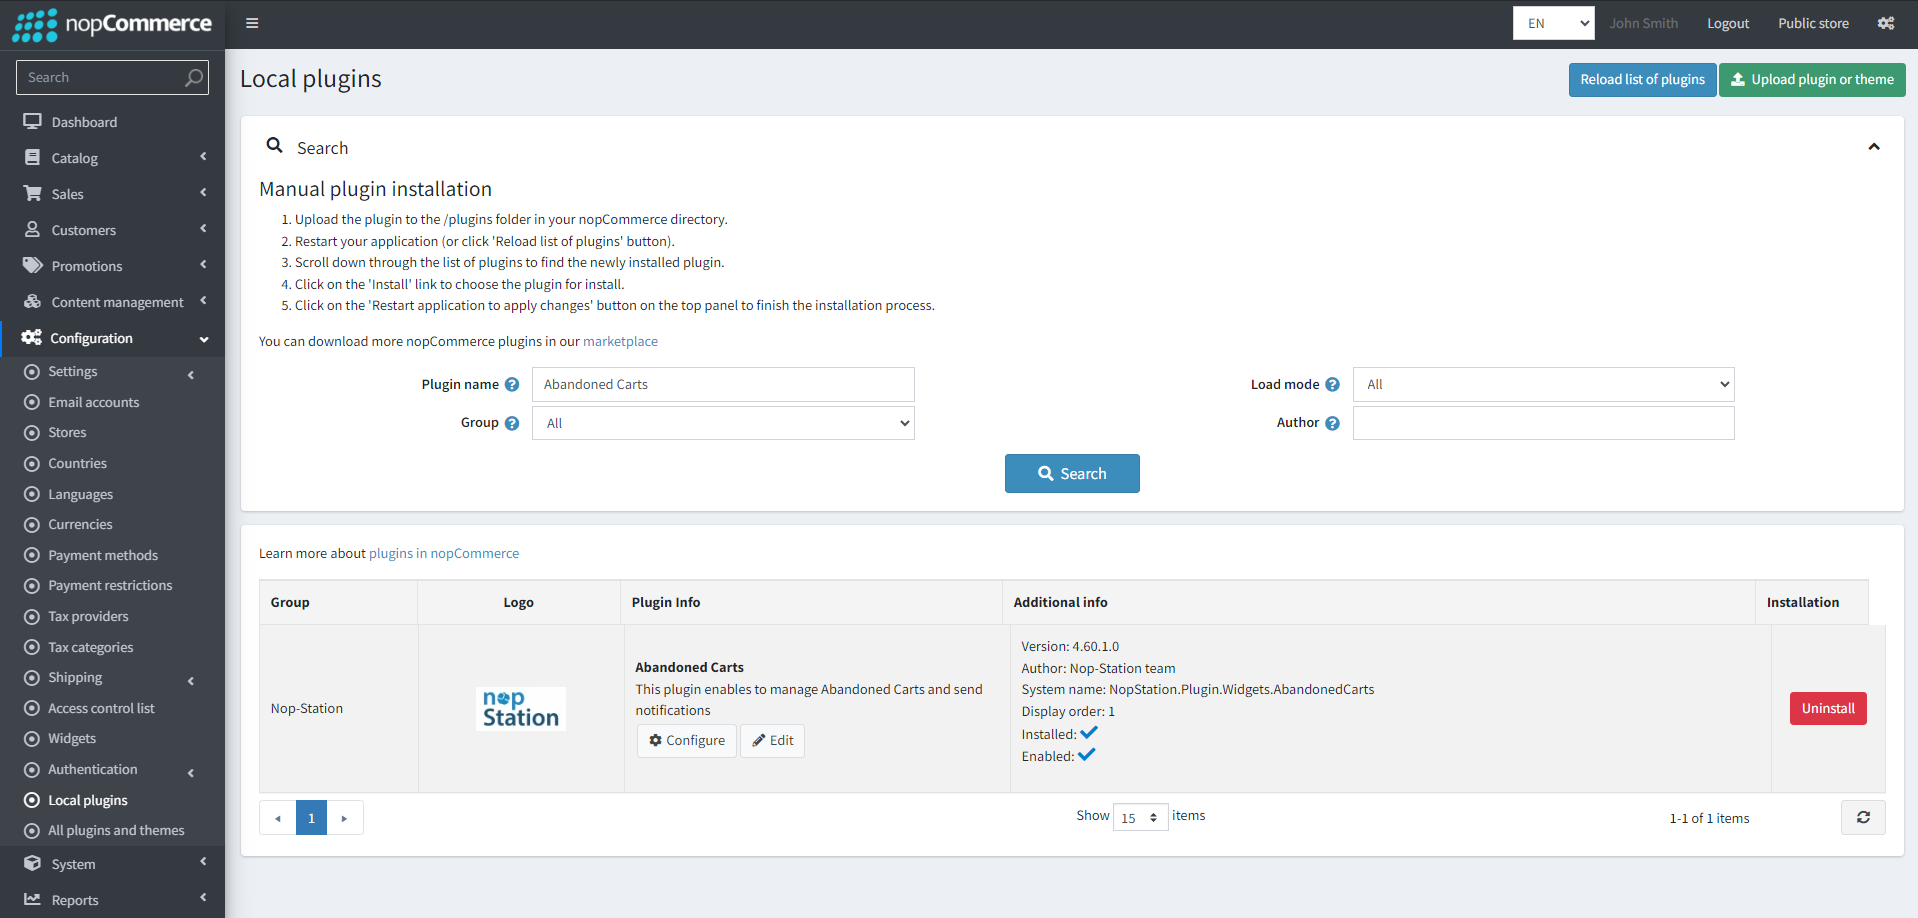Open the items per page dropdown

coord(1140,818)
